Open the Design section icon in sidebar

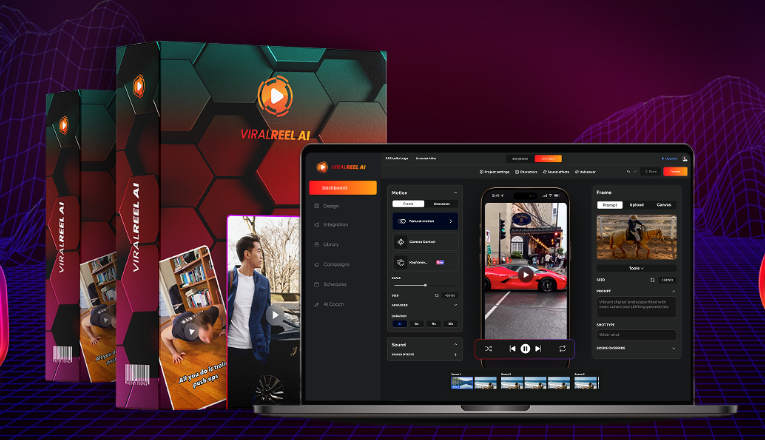317,206
